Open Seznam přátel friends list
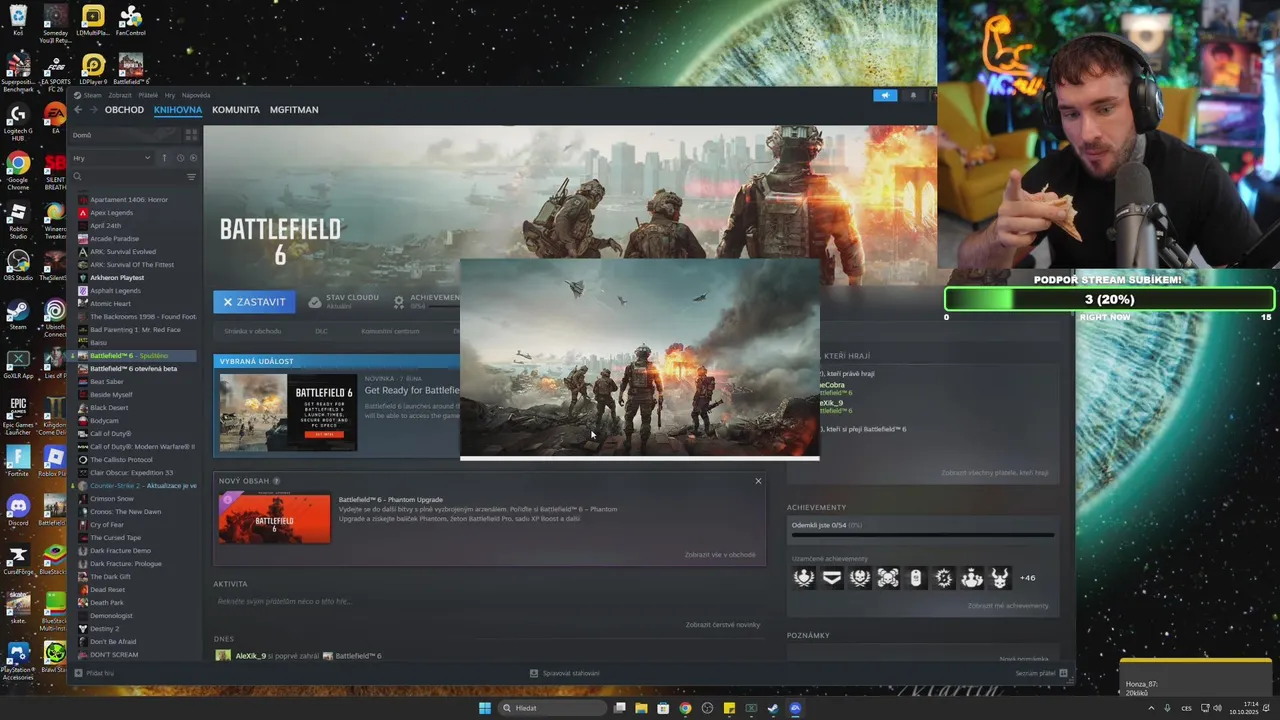Image resolution: width=1280 pixels, height=720 pixels. [1041, 673]
